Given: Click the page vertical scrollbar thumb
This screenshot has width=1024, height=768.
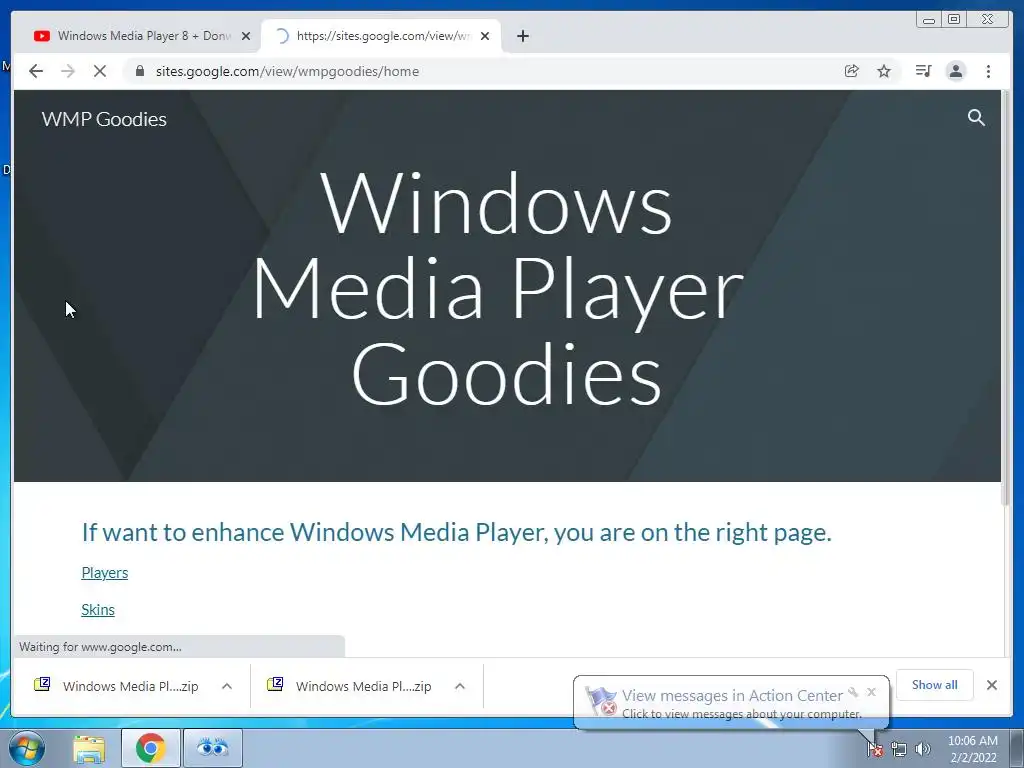Looking at the screenshot, I should (1006, 297).
